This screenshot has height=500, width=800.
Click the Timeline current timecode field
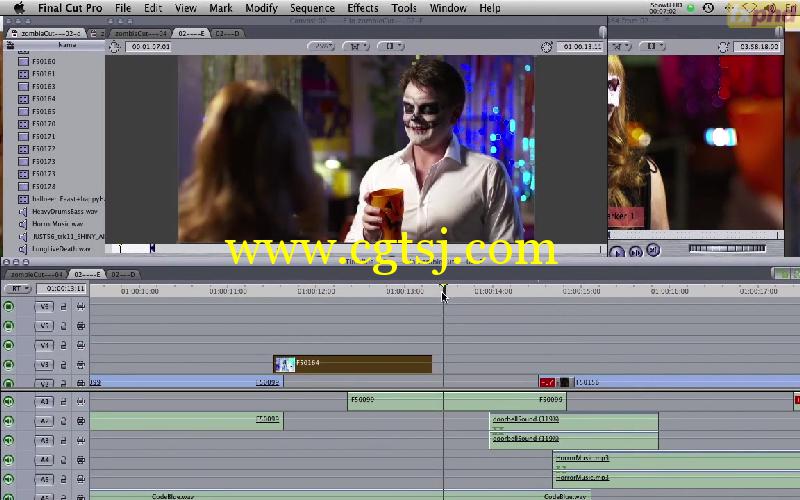tap(61, 289)
